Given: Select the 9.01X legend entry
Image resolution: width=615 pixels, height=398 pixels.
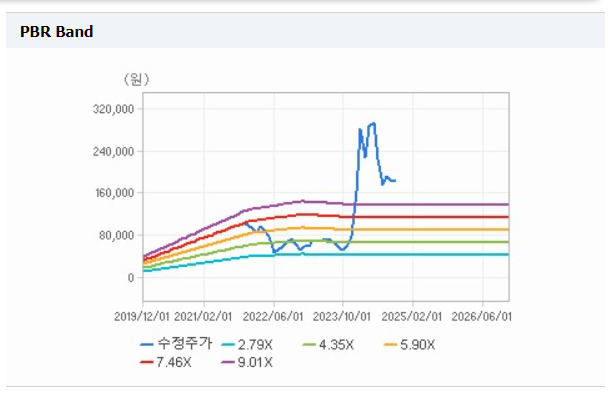Looking at the screenshot, I should pyautogui.click(x=247, y=362).
